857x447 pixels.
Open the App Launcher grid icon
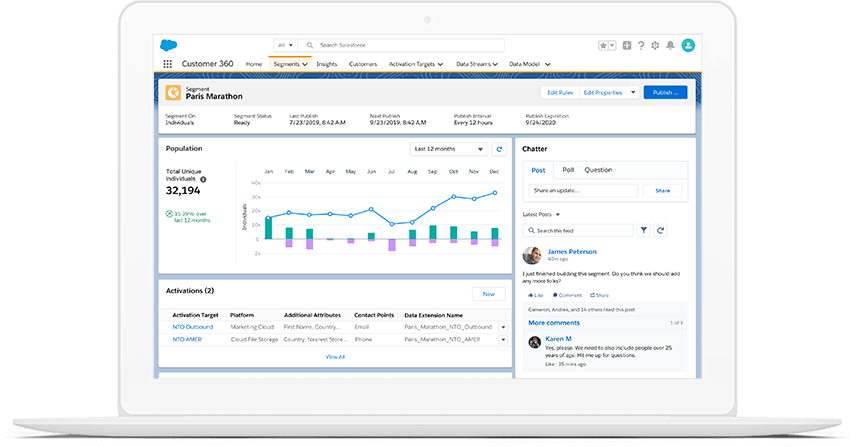point(167,64)
